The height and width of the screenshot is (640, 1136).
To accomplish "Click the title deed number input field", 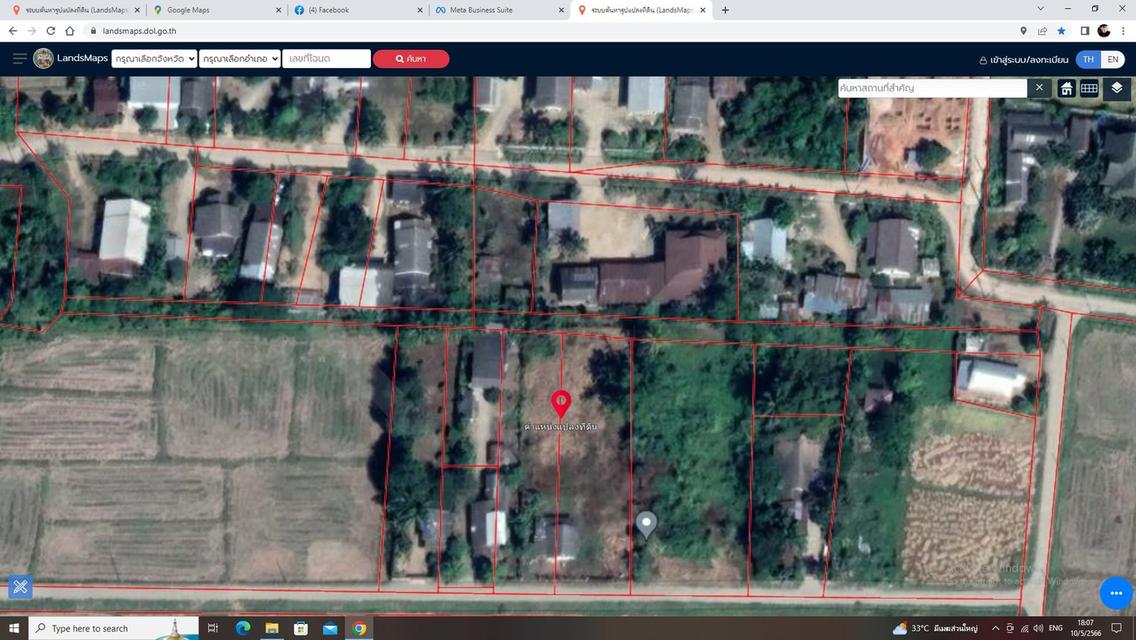I will (327, 59).
